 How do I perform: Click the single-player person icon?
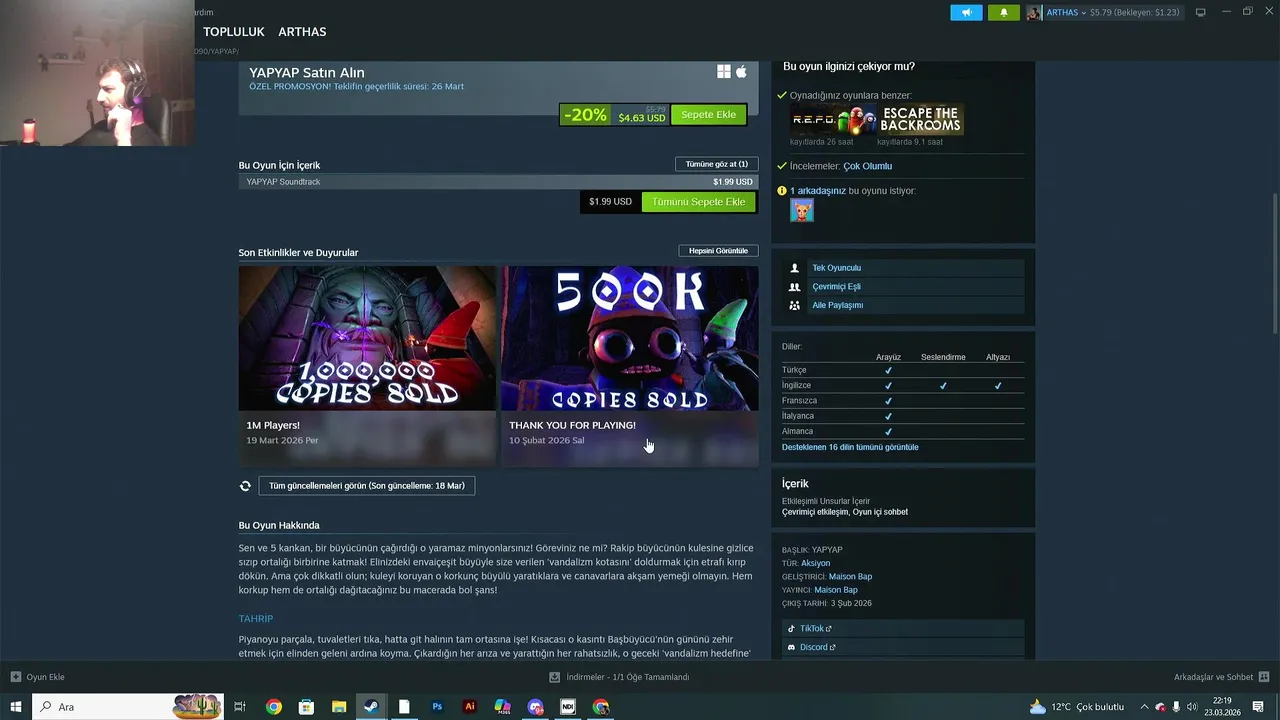tap(795, 268)
